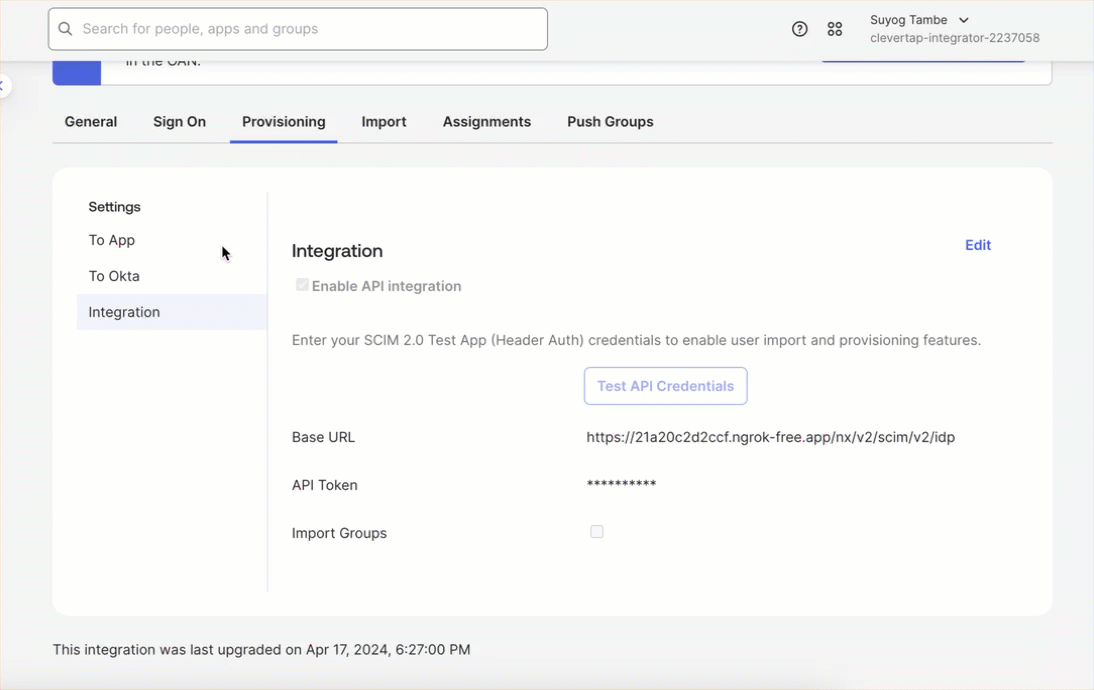Open the Sign On tab
Image resolution: width=1094 pixels, height=690 pixels.
pyautogui.click(x=179, y=121)
